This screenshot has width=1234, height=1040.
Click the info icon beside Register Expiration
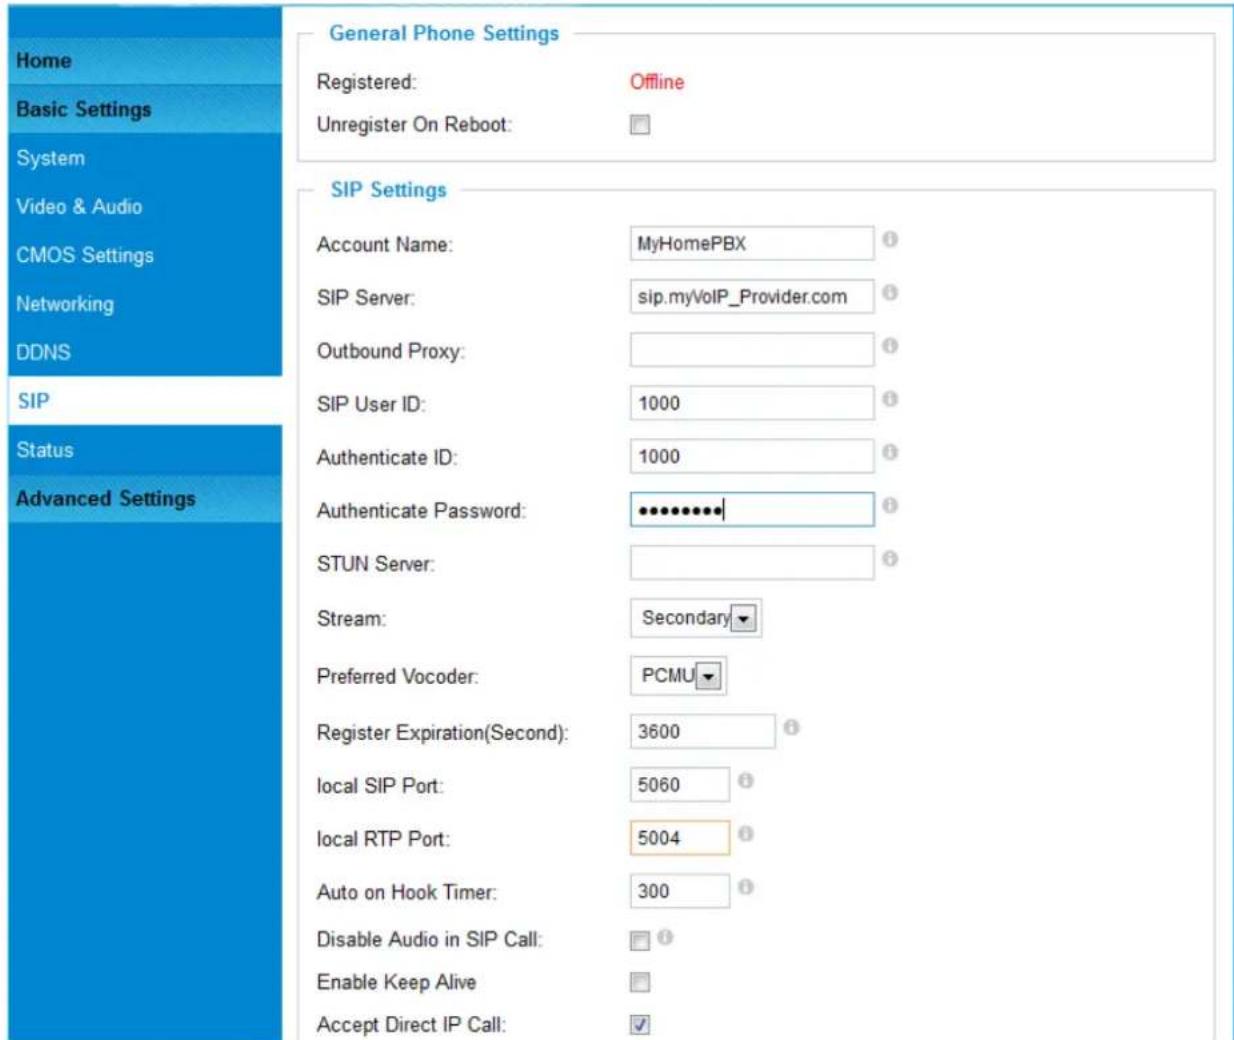[x=791, y=728]
